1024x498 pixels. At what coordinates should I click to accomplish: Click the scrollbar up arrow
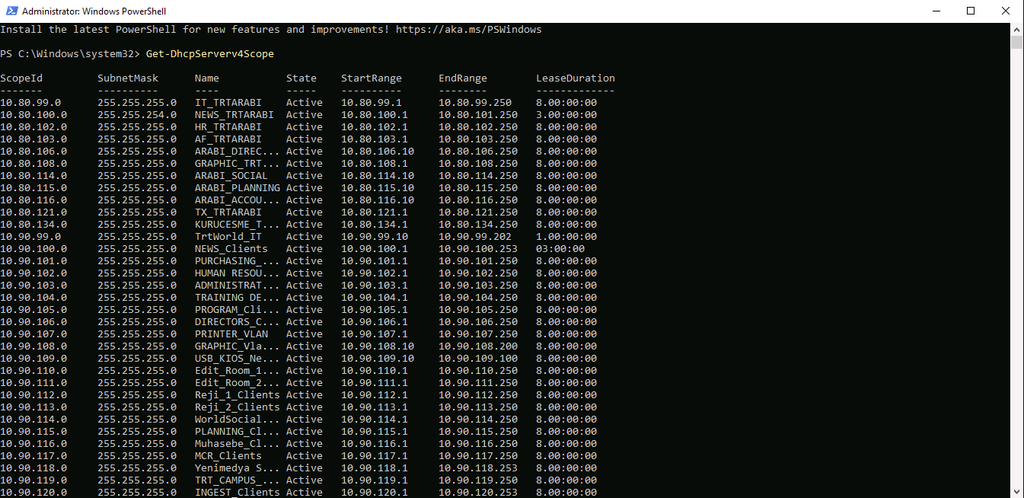coord(1017,29)
